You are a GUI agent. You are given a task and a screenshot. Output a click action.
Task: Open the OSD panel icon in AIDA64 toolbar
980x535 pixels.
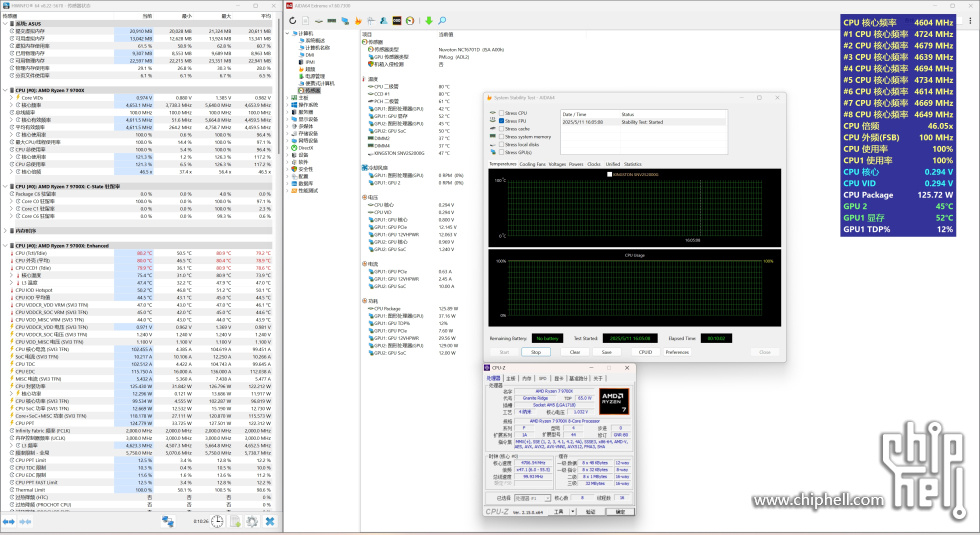pos(397,21)
